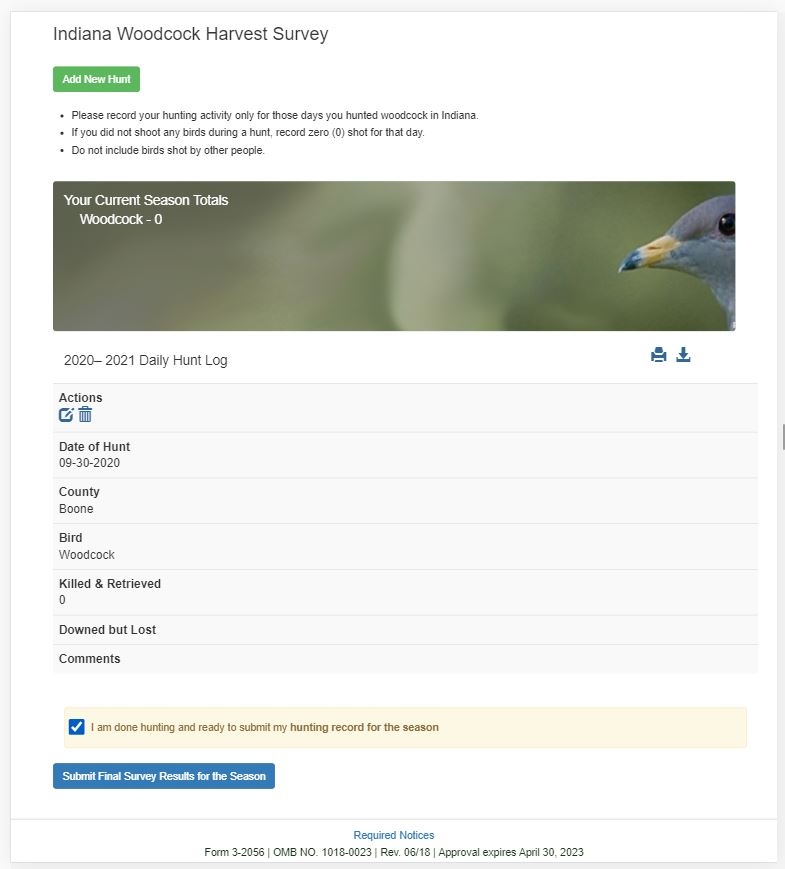The image size is (785, 869).
Task: Print the Daily Hunt Log
Action: 659,355
